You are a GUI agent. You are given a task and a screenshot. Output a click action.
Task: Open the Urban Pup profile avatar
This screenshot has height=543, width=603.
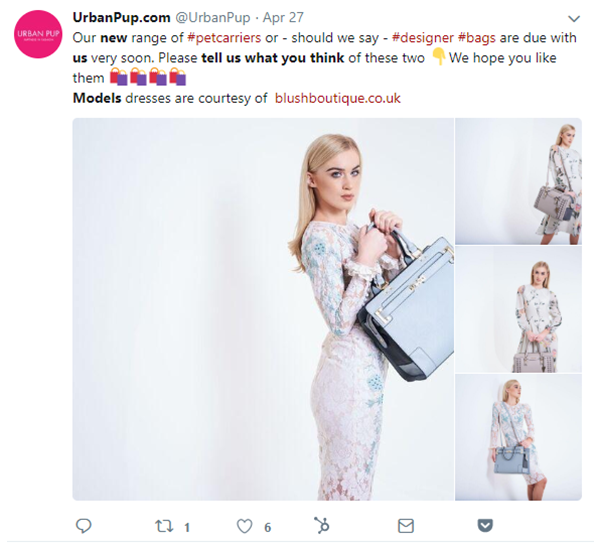[x=38, y=38]
